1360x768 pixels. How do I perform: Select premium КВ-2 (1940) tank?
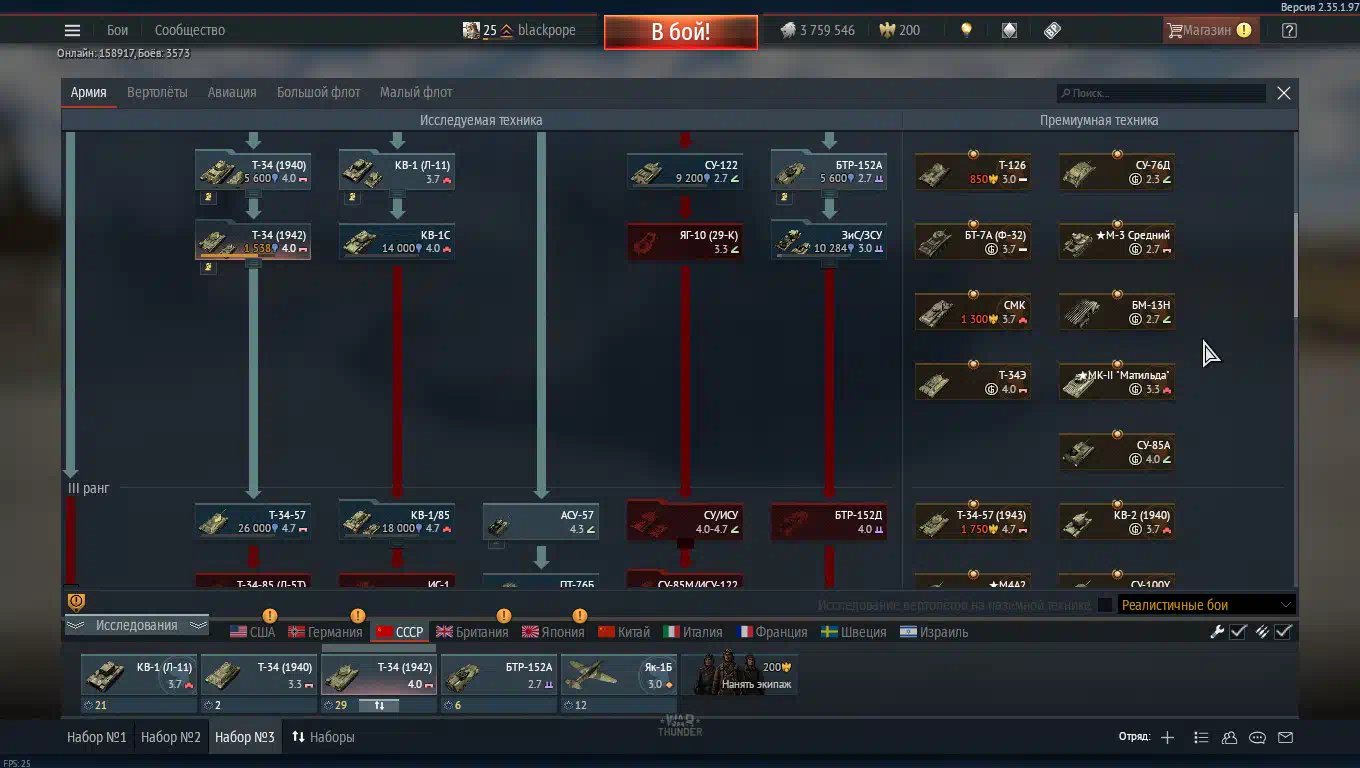click(1117, 521)
